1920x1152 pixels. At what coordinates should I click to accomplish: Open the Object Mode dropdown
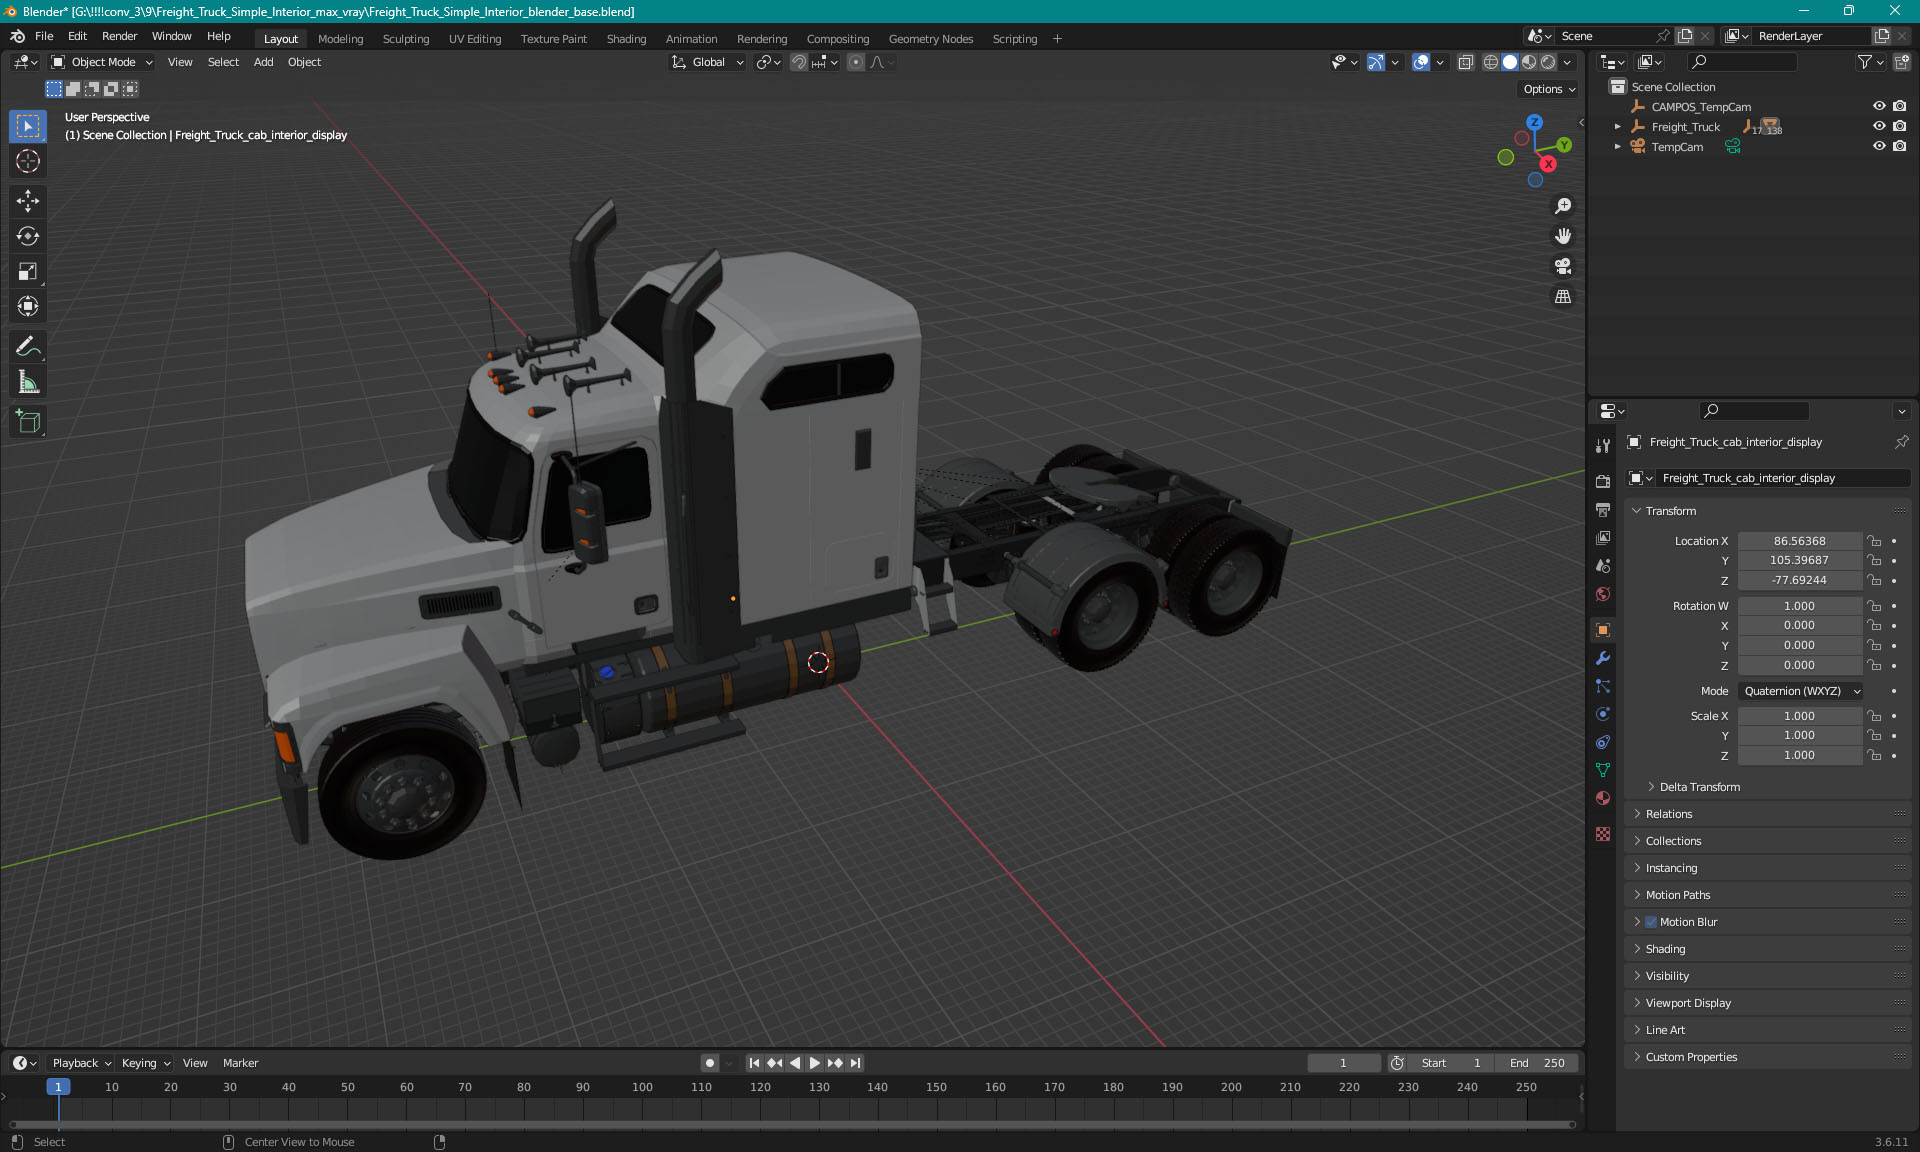tap(102, 62)
